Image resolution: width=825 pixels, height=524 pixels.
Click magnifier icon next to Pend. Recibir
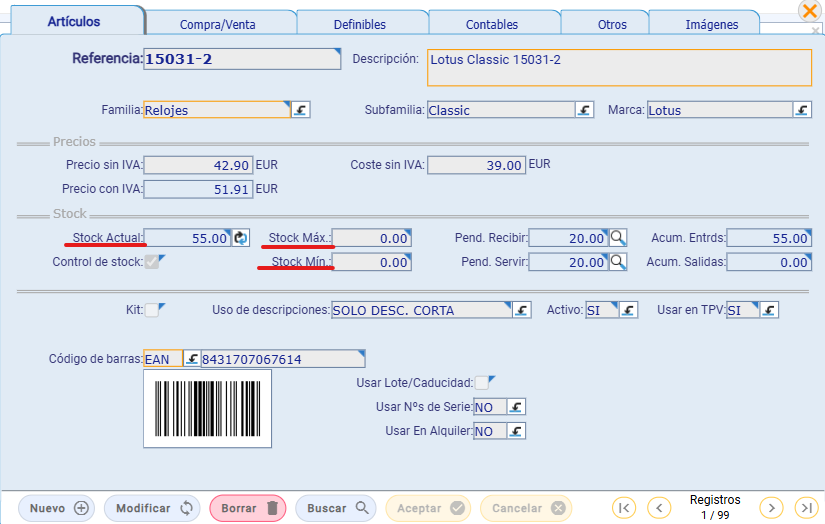(618, 238)
